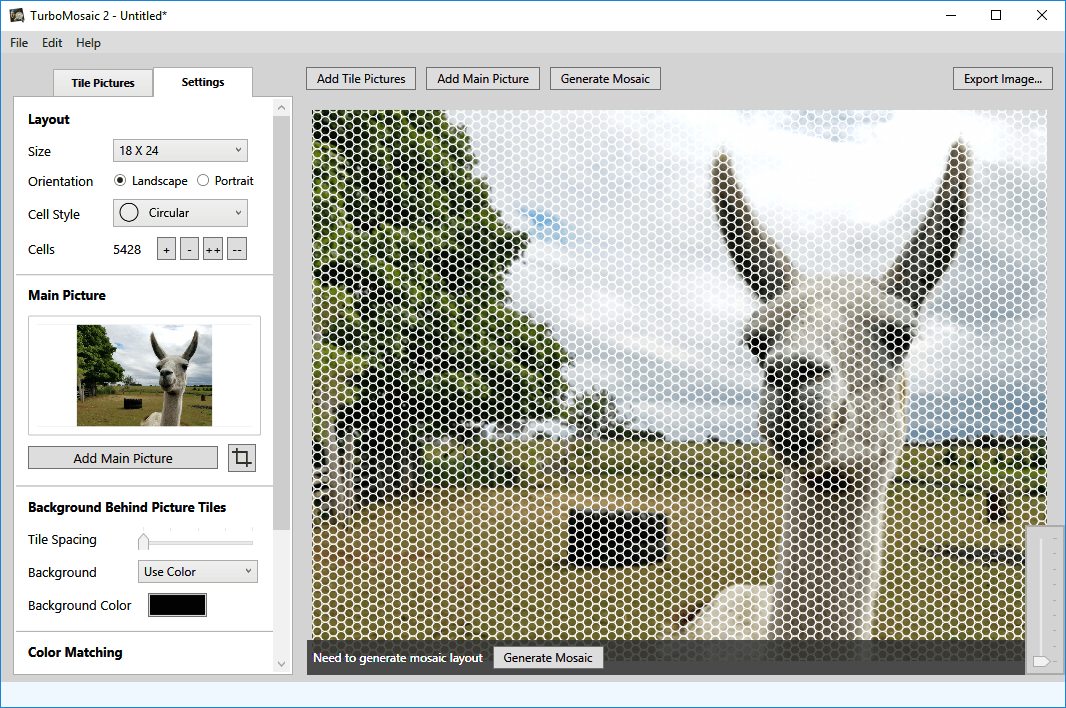Greatly increase cells with ++ button
The width and height of the screenshot is (1066, 708).
pos(213,250)
